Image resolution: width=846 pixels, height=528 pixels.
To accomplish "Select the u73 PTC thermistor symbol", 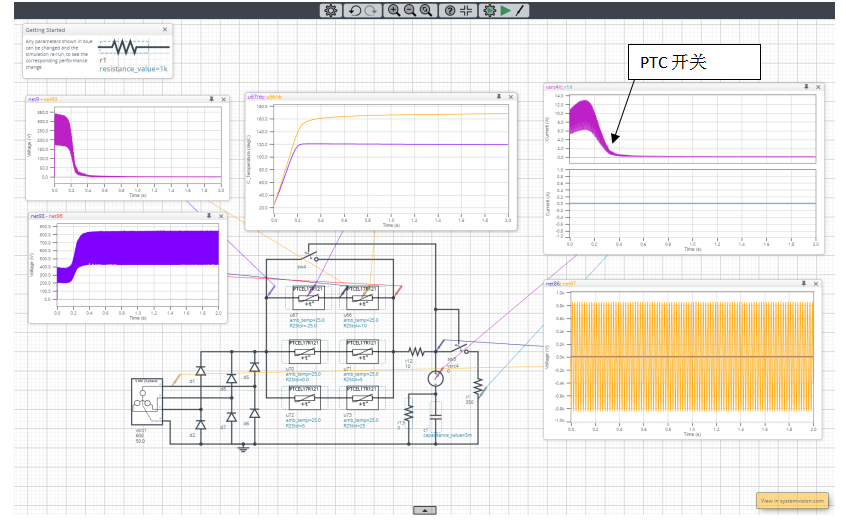I will coord(362,397).
